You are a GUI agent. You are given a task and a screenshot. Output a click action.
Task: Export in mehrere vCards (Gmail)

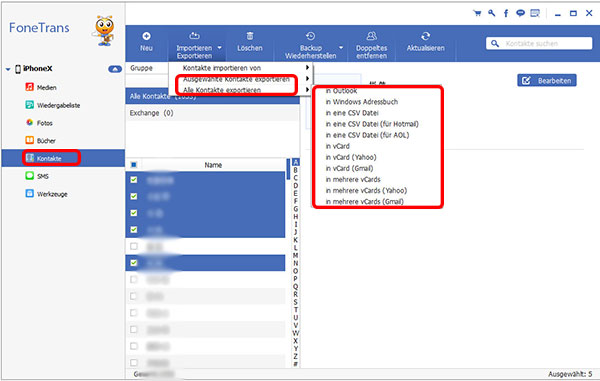[365, 201]
